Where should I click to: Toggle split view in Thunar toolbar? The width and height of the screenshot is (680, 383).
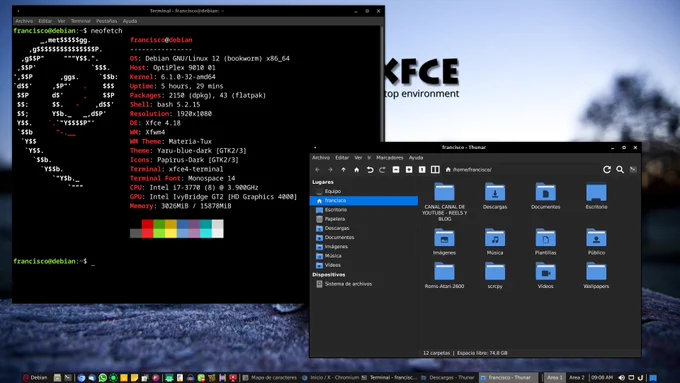pyautogui.click(x=435, y=170)
